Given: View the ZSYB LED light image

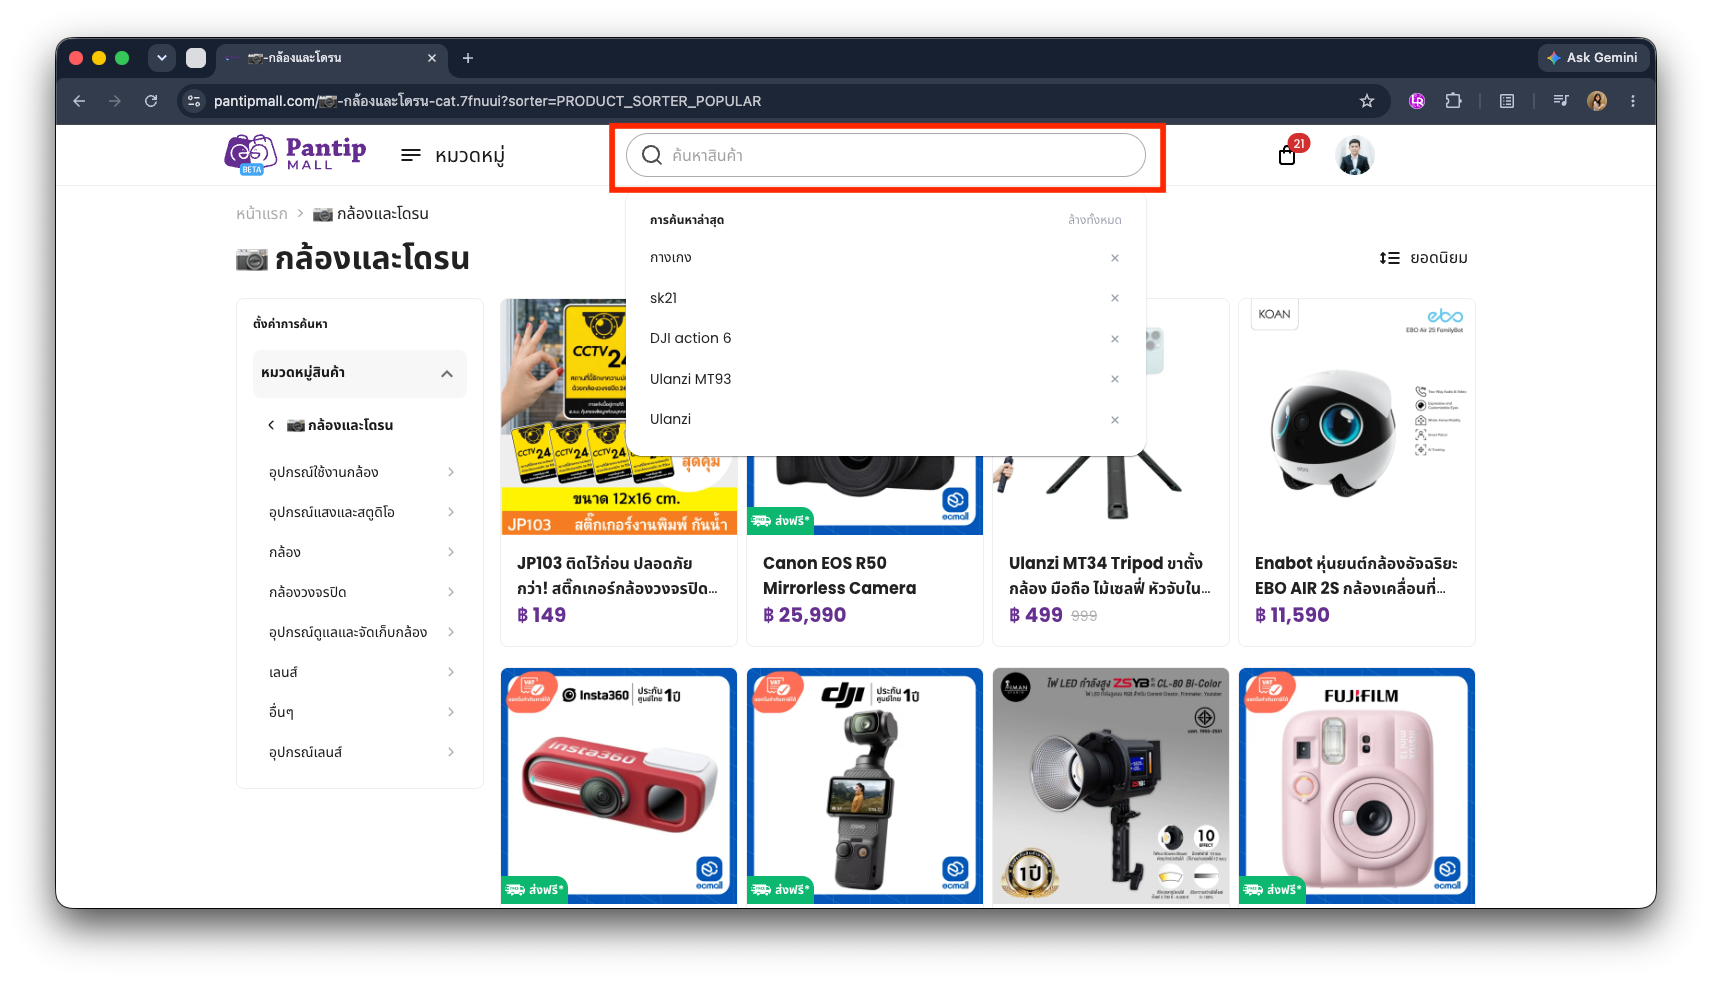Looking at the screenshot, I should pyautogui.click(x=1111, y=786).
